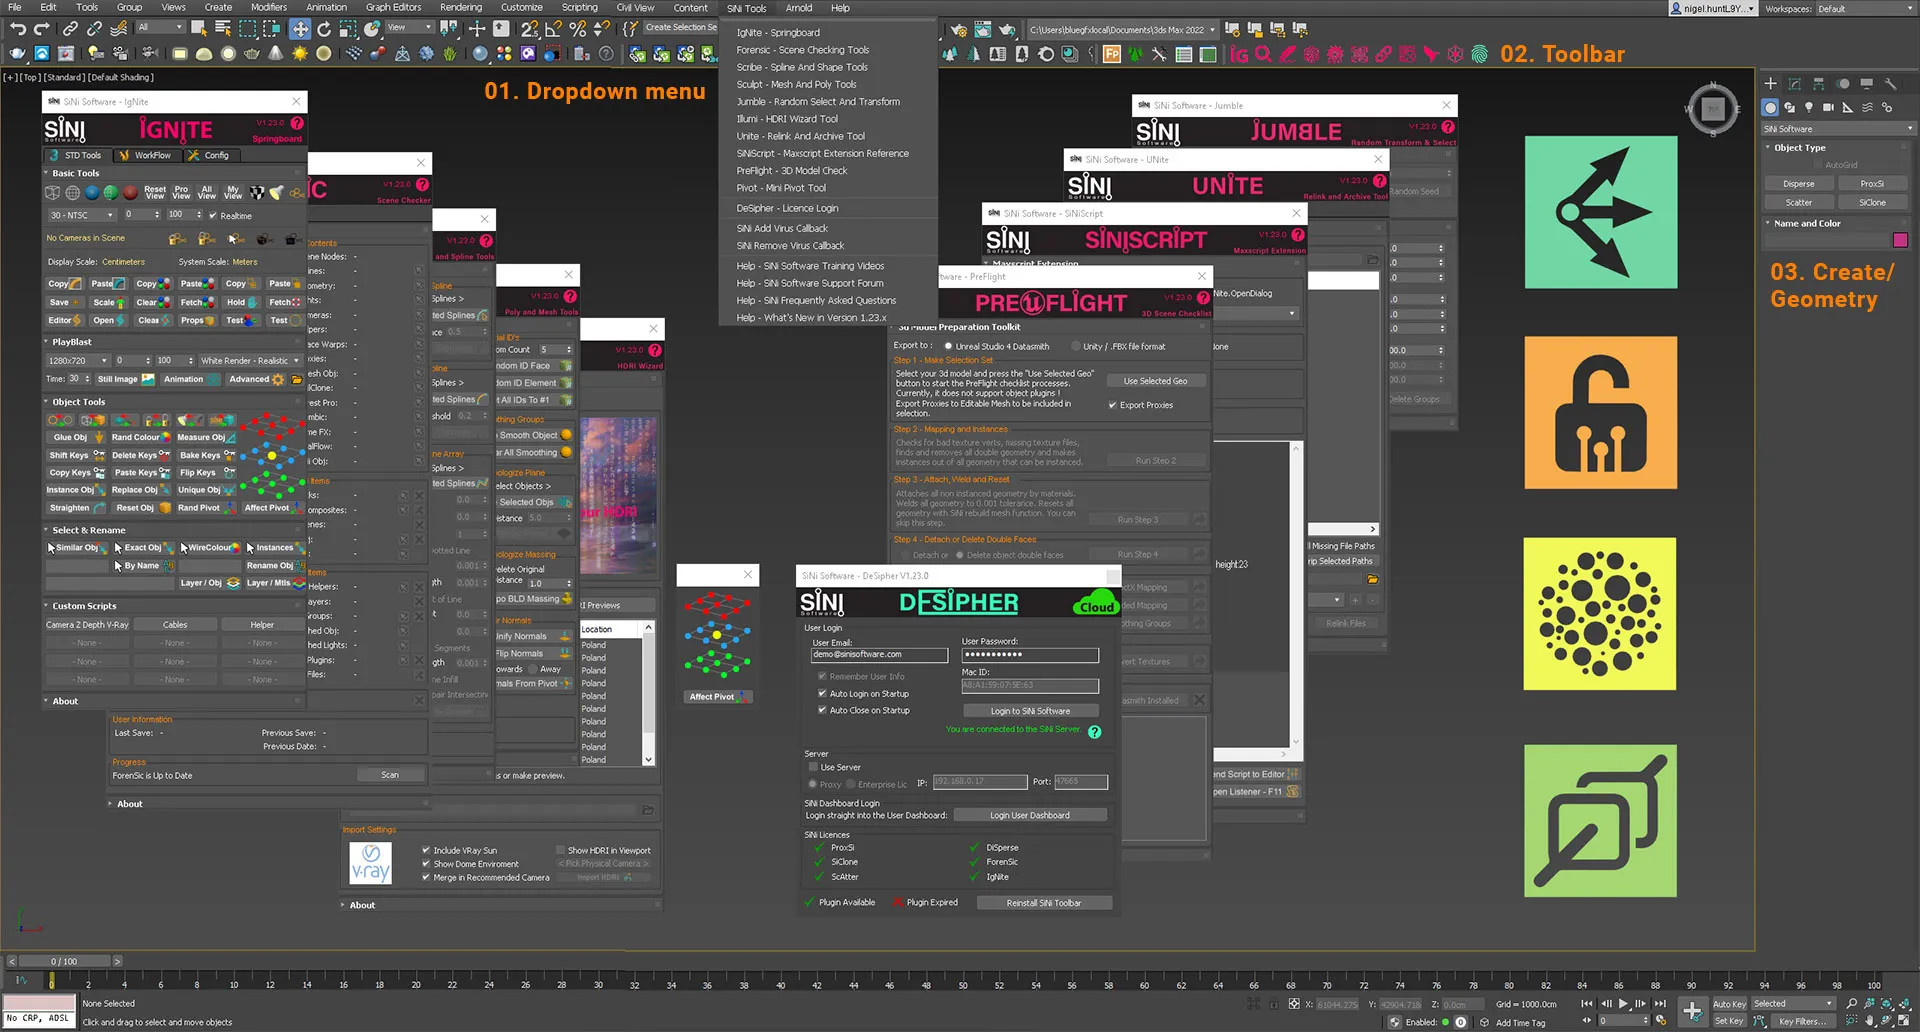The width and height of the screenshot is (1920, 1032).
Task: Click the Undo arrow in main toolbar
Action: (x=18, y=29)
